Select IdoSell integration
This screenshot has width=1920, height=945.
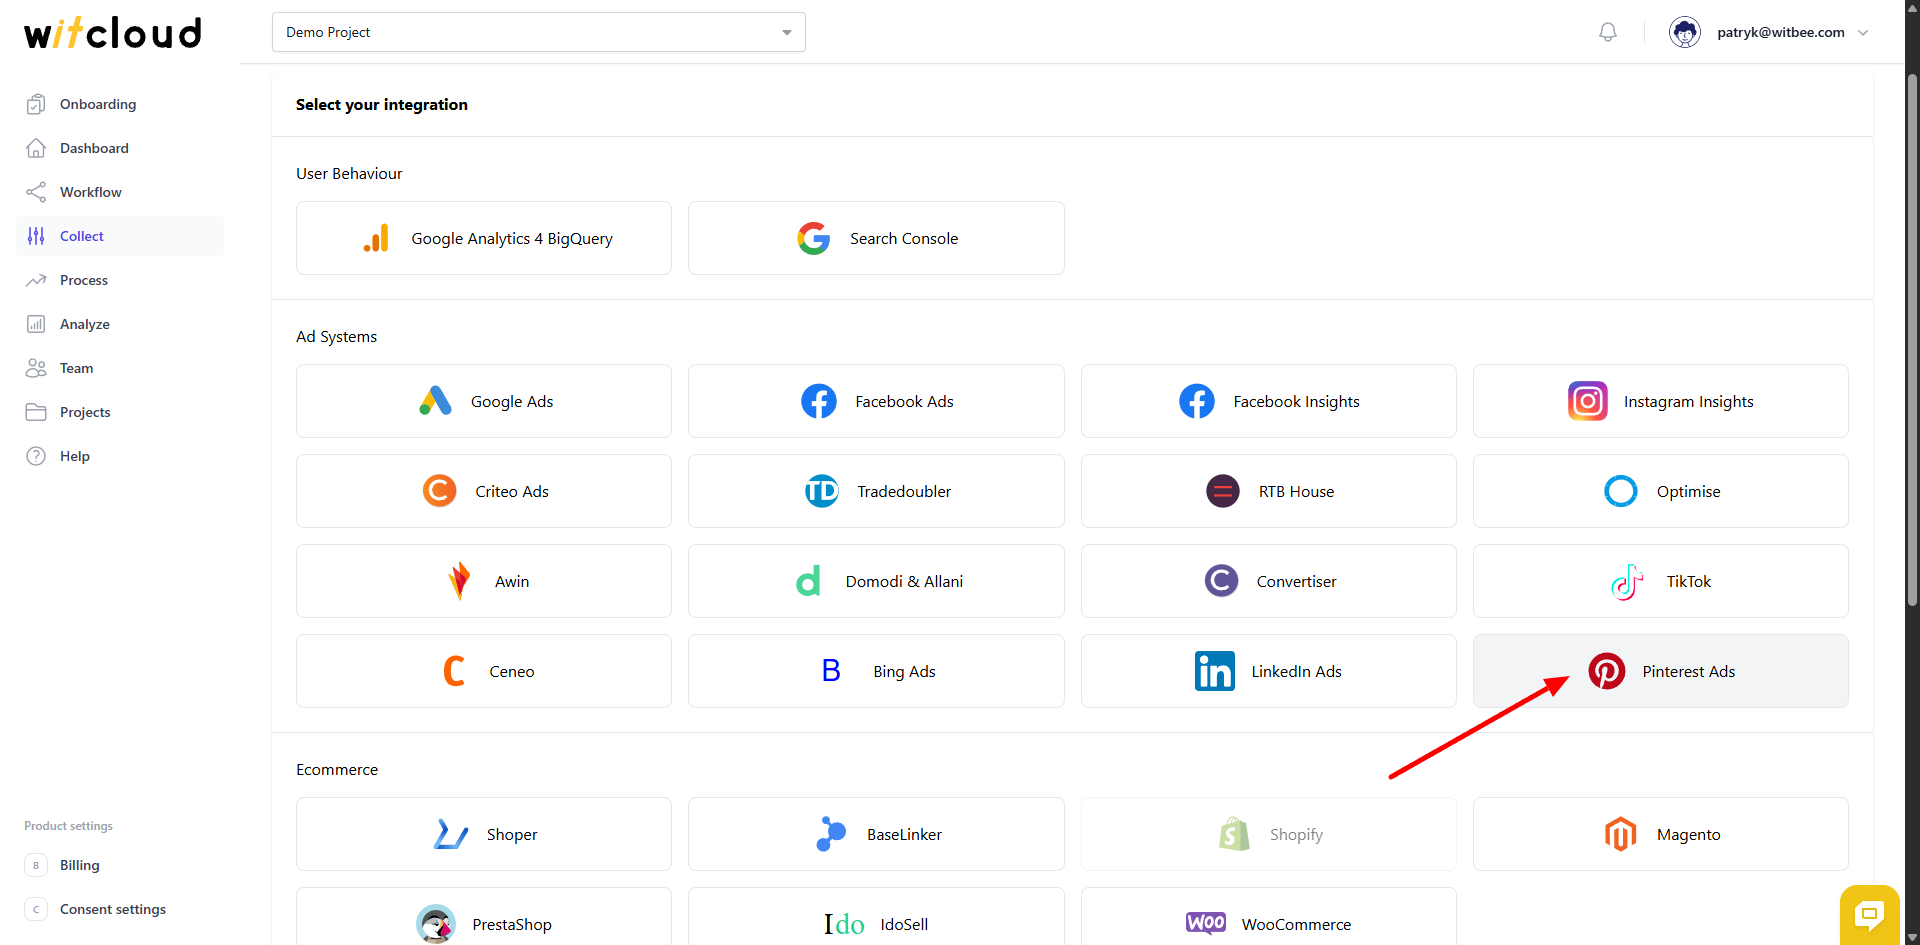point(876,916)
